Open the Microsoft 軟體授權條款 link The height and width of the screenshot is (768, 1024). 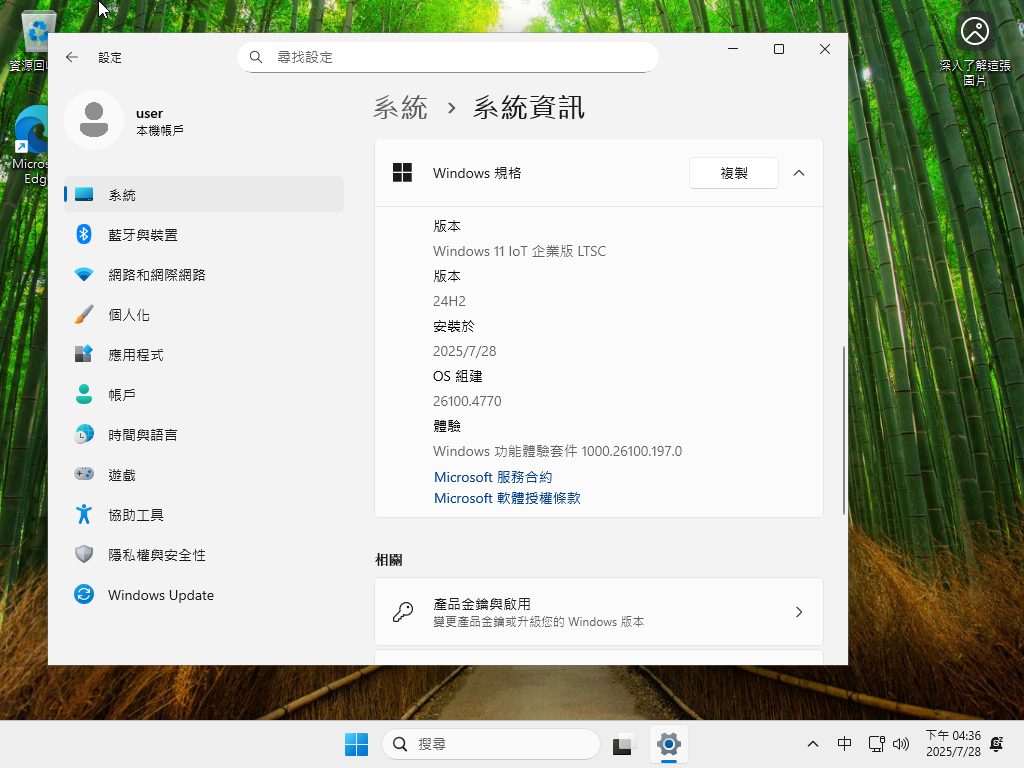pos(507,498)
